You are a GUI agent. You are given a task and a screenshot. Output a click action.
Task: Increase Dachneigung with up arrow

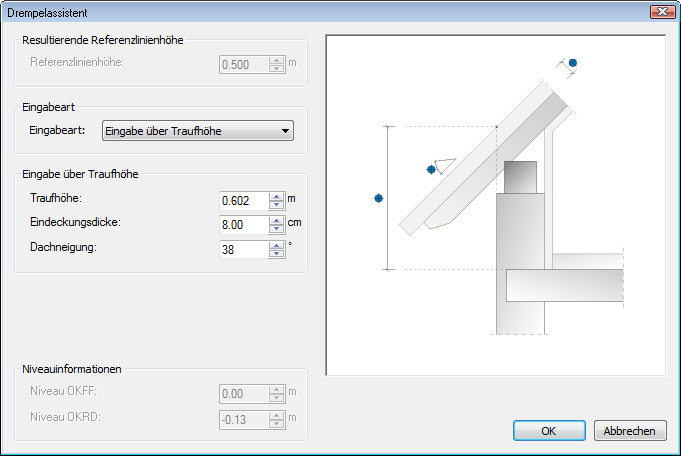point(276,245)
